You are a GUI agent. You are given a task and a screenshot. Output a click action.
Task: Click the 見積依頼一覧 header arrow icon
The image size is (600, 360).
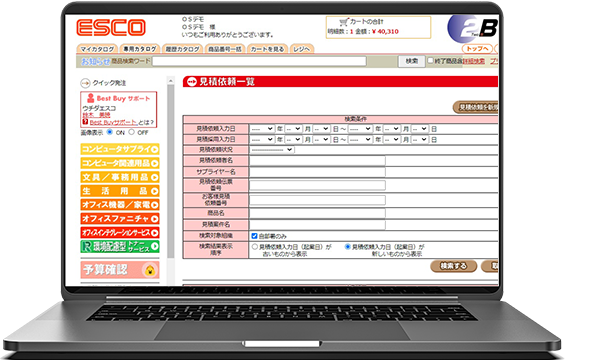(x=191, y=81)
